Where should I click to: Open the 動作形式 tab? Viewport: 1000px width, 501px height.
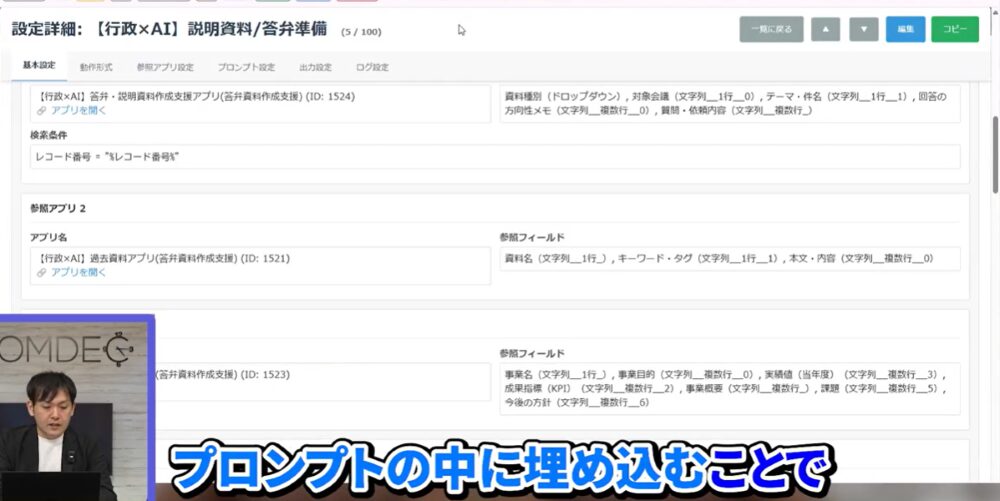[x=96, y=67]
